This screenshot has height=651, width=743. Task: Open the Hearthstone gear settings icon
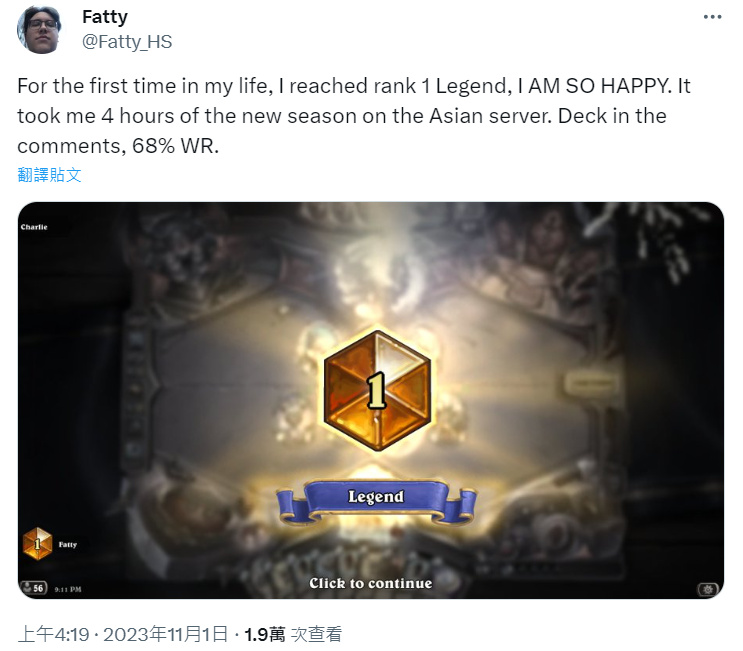point(707,589)
